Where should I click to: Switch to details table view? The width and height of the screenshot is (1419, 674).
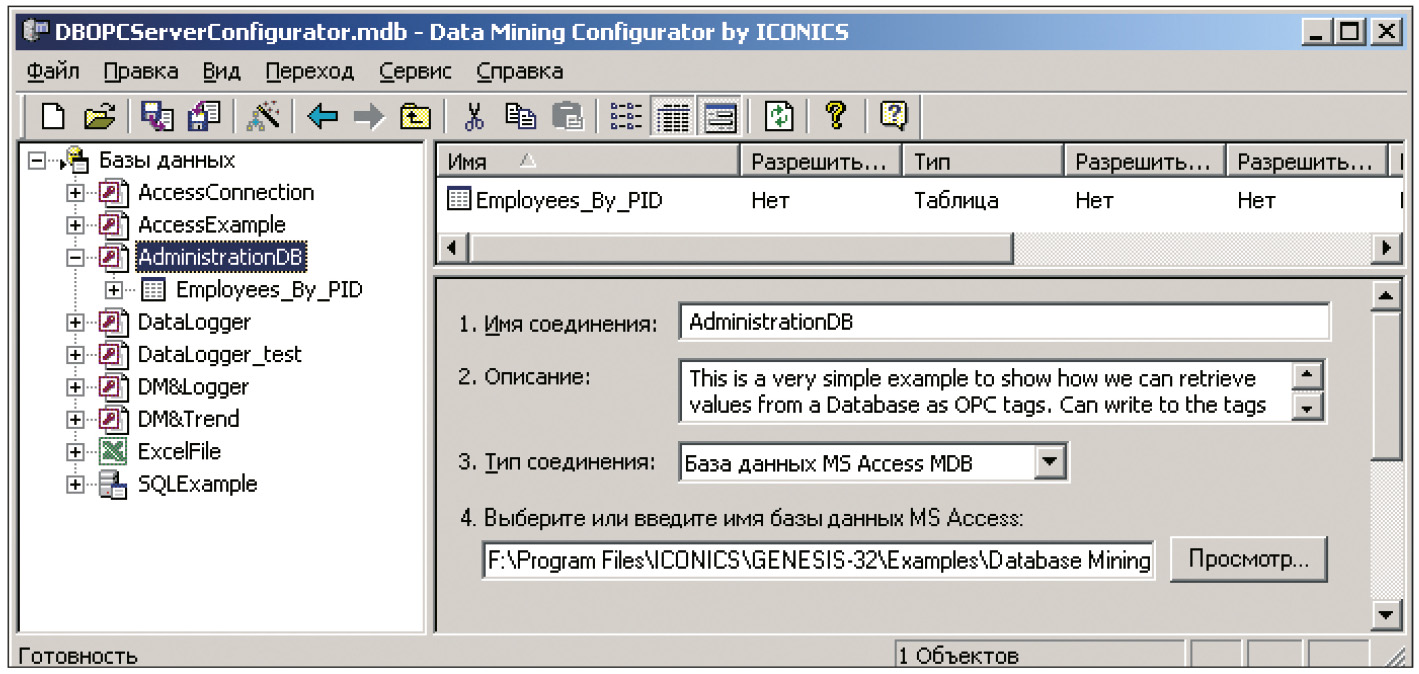(x=674, y=117)
